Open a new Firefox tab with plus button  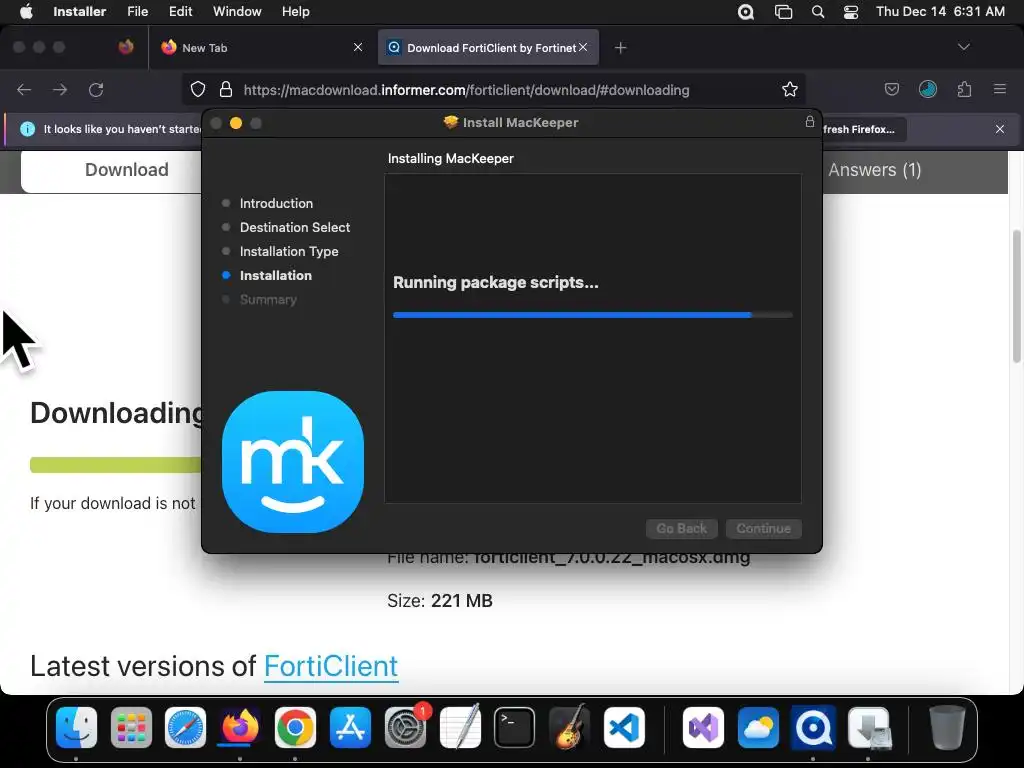[x=620, y=48]
